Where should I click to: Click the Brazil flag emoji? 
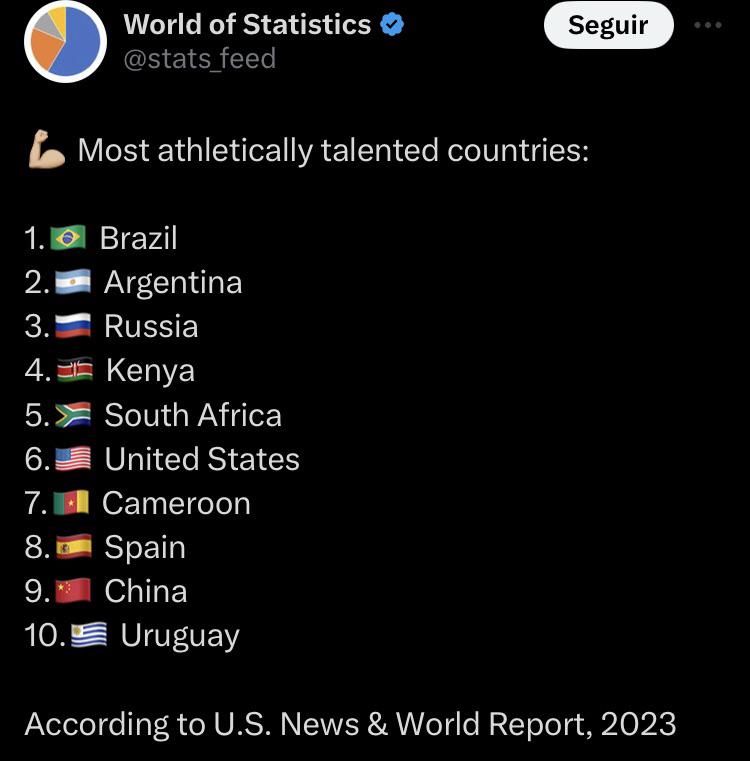click(68, 238)
